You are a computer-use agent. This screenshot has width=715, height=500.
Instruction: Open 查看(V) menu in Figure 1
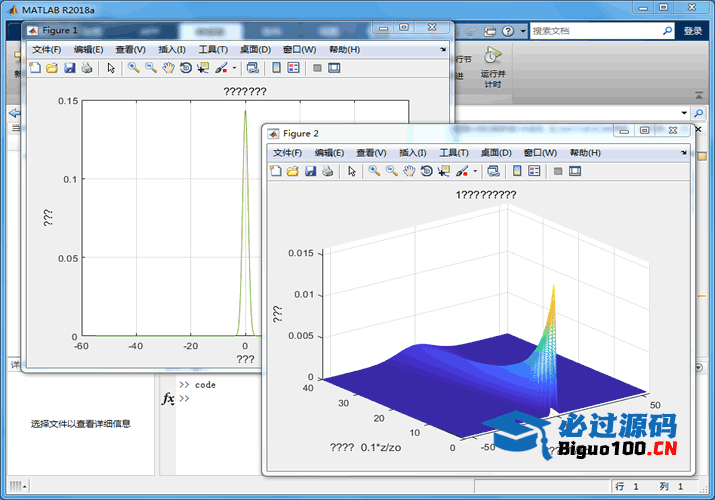pyautogui.click(x=130, y=49)
